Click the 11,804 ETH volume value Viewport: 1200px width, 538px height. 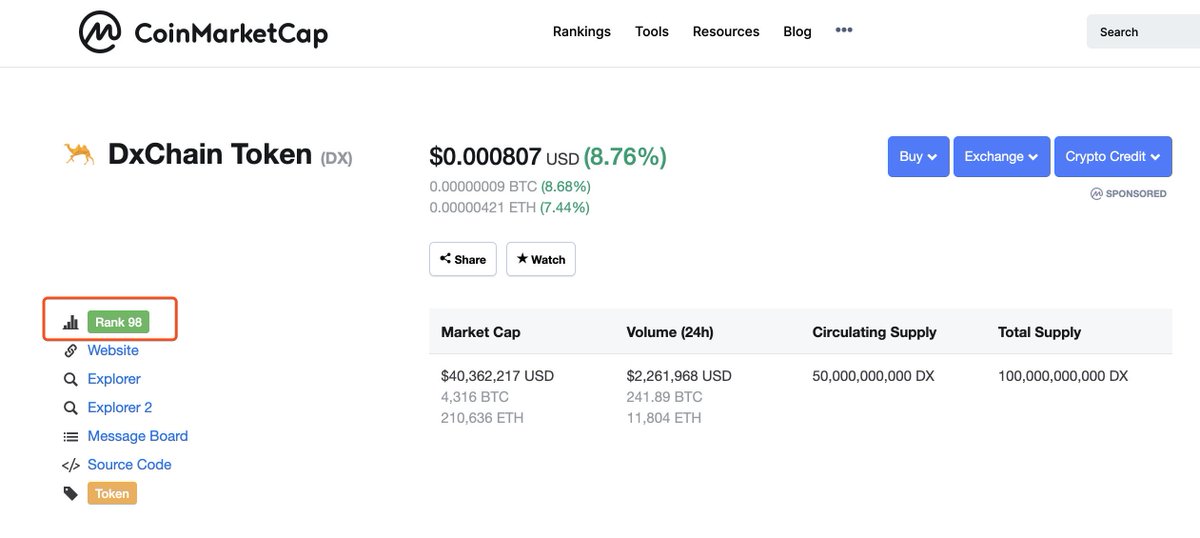tap(664, 418)
